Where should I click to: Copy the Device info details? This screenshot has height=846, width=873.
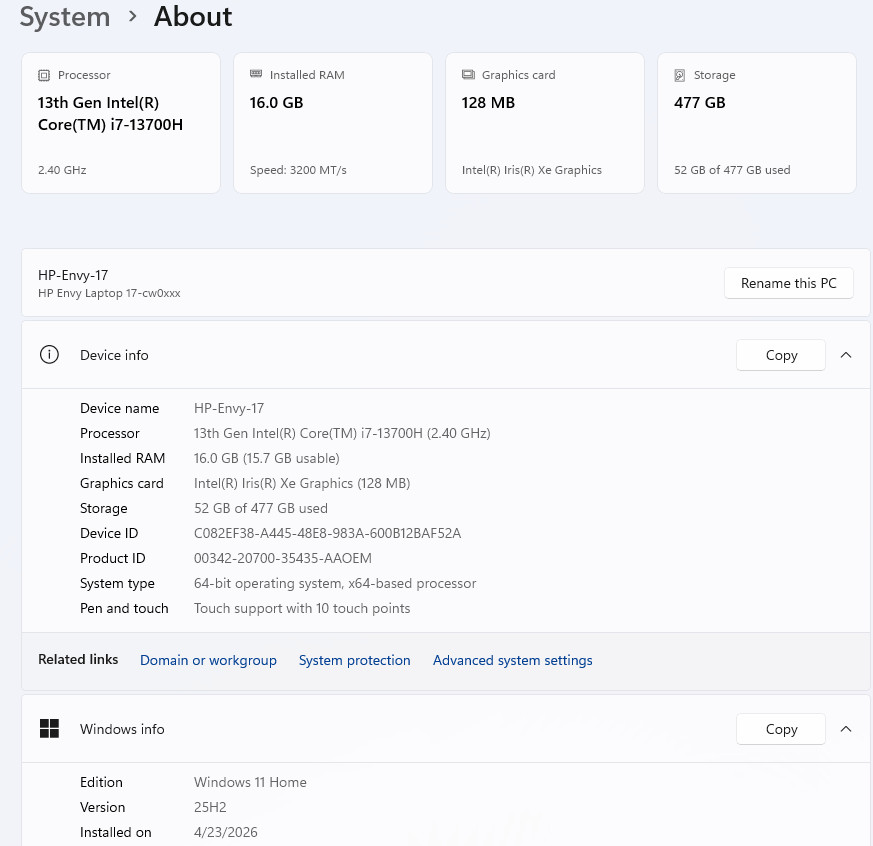click(781, 355)
